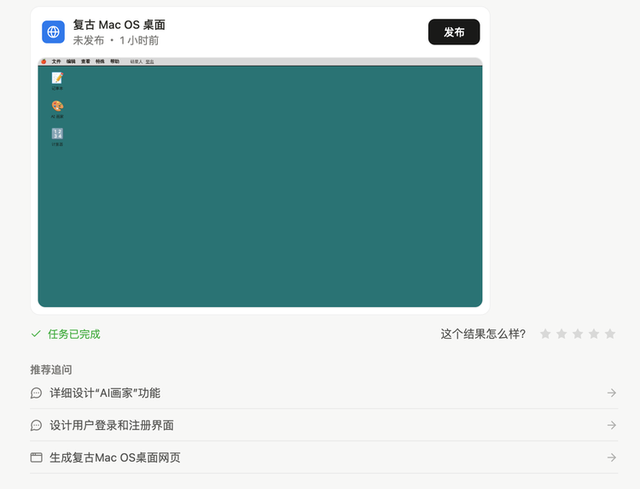
Task: Click arrow beside 生成复古Mac OS桌面网页
Action: pyautogui.click(x=611, y=458)
